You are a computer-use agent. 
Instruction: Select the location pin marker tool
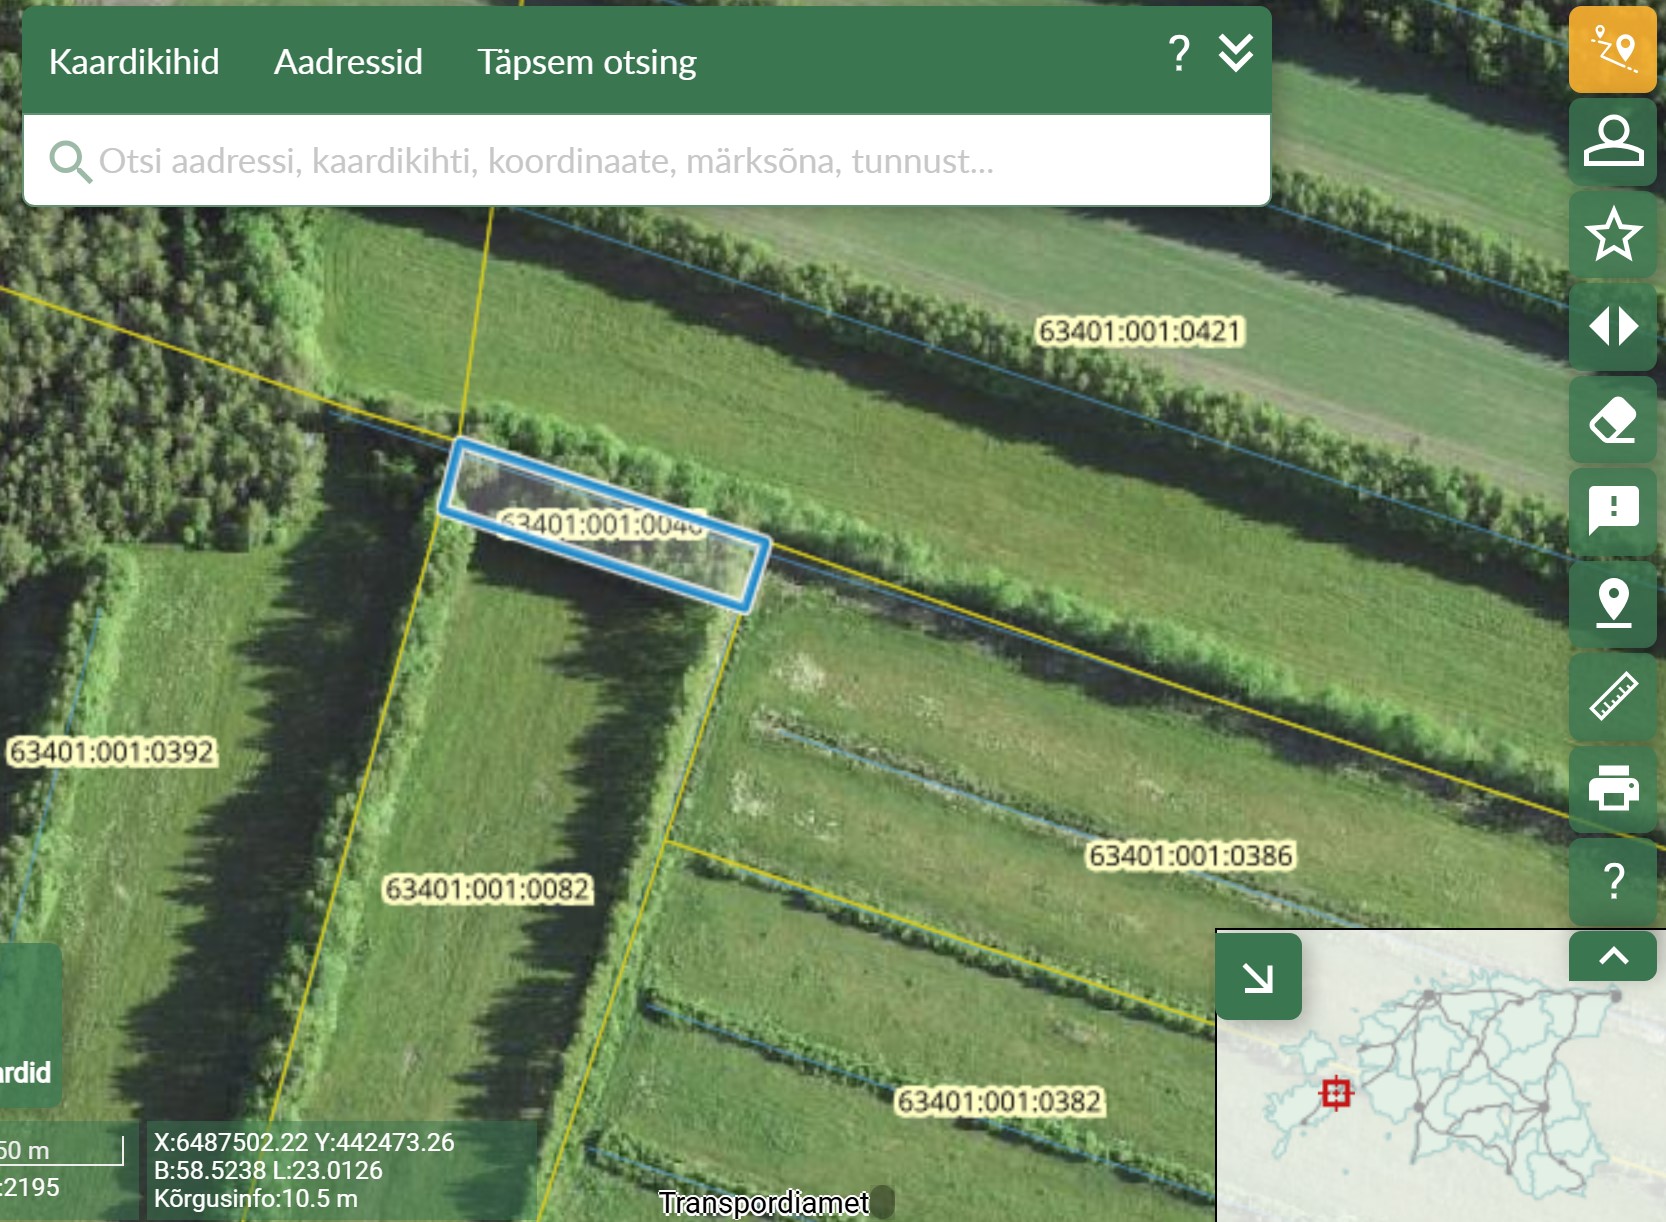tap(1612, 603)
